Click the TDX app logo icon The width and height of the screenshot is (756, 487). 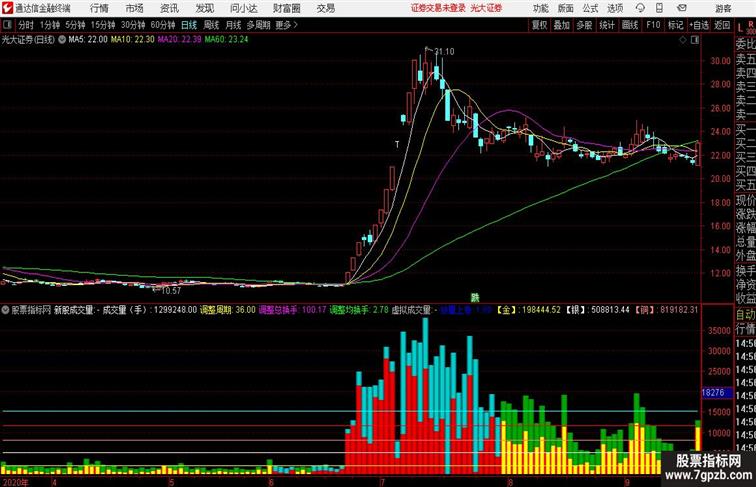[7, 8]
